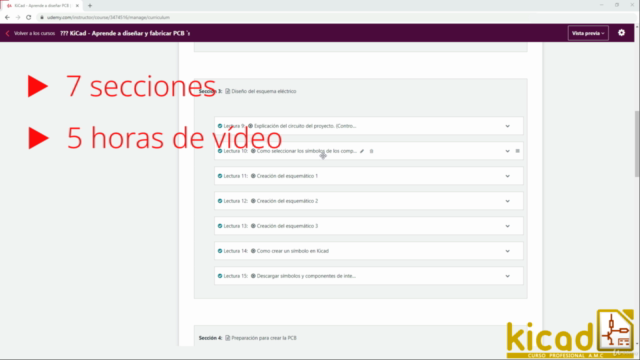Expand Lectura 13 chevron

coord(507,226)
